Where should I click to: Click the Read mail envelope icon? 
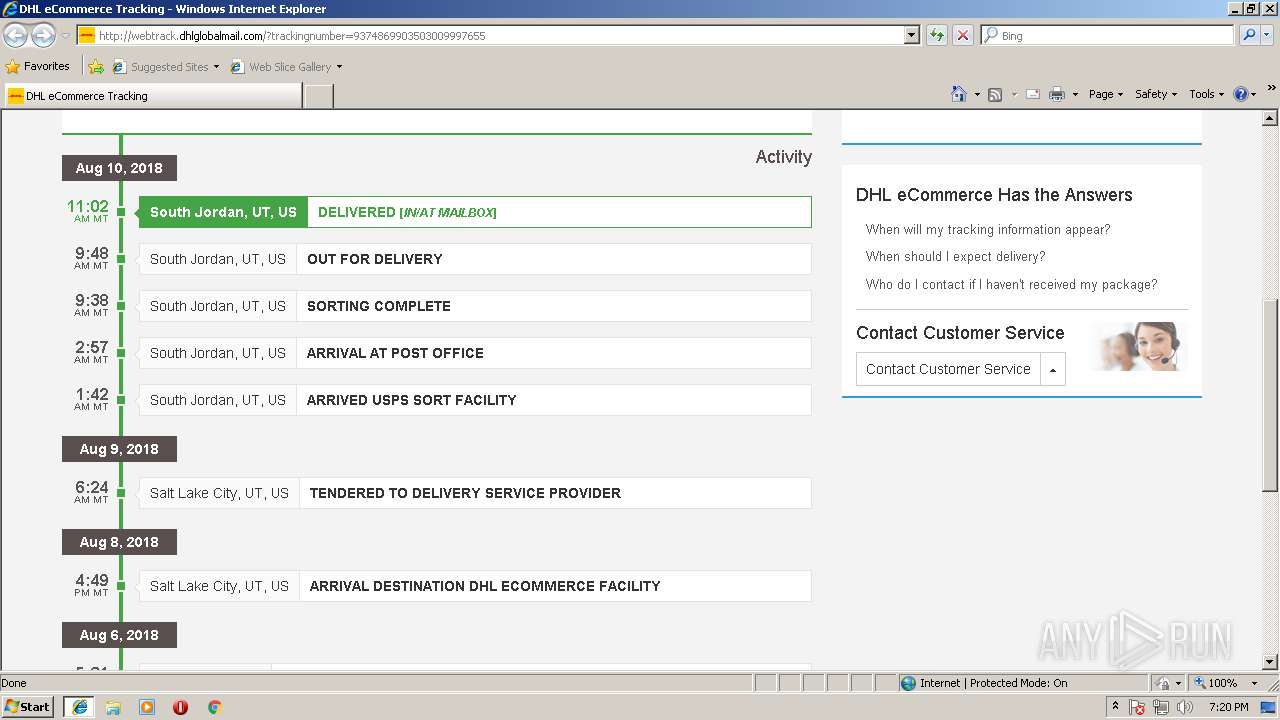(x=1033, y=94)
